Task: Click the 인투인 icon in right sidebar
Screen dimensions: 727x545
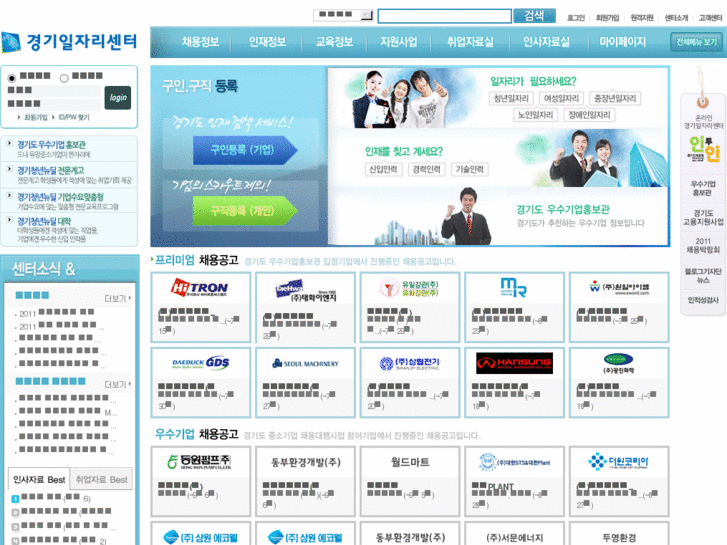Action: (x=703, y=149)
